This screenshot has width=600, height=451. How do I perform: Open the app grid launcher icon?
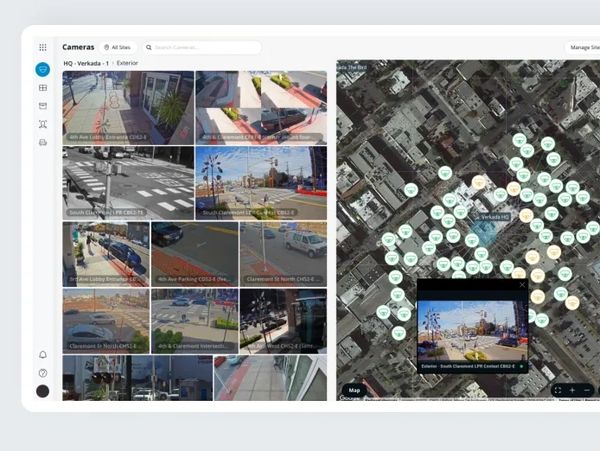click(x=42, y=47)
